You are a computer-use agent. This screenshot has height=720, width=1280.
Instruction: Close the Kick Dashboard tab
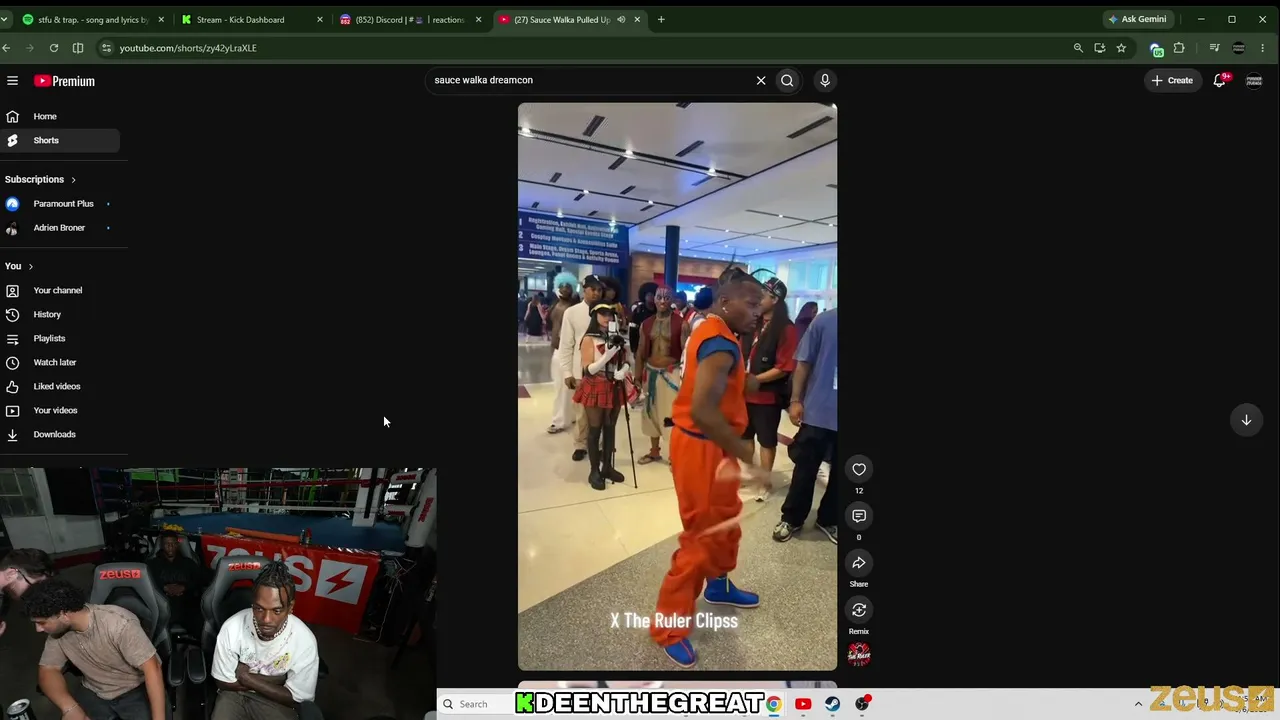click(x=320, y=19)
